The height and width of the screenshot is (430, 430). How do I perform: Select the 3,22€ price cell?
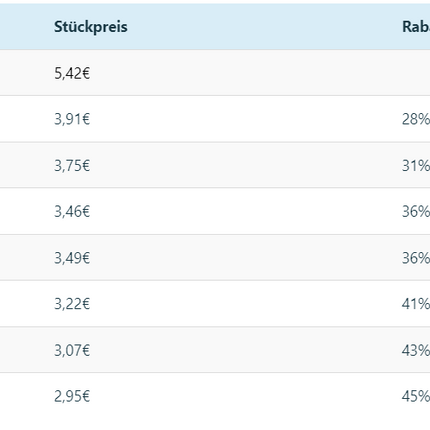[x=72, y=304]
